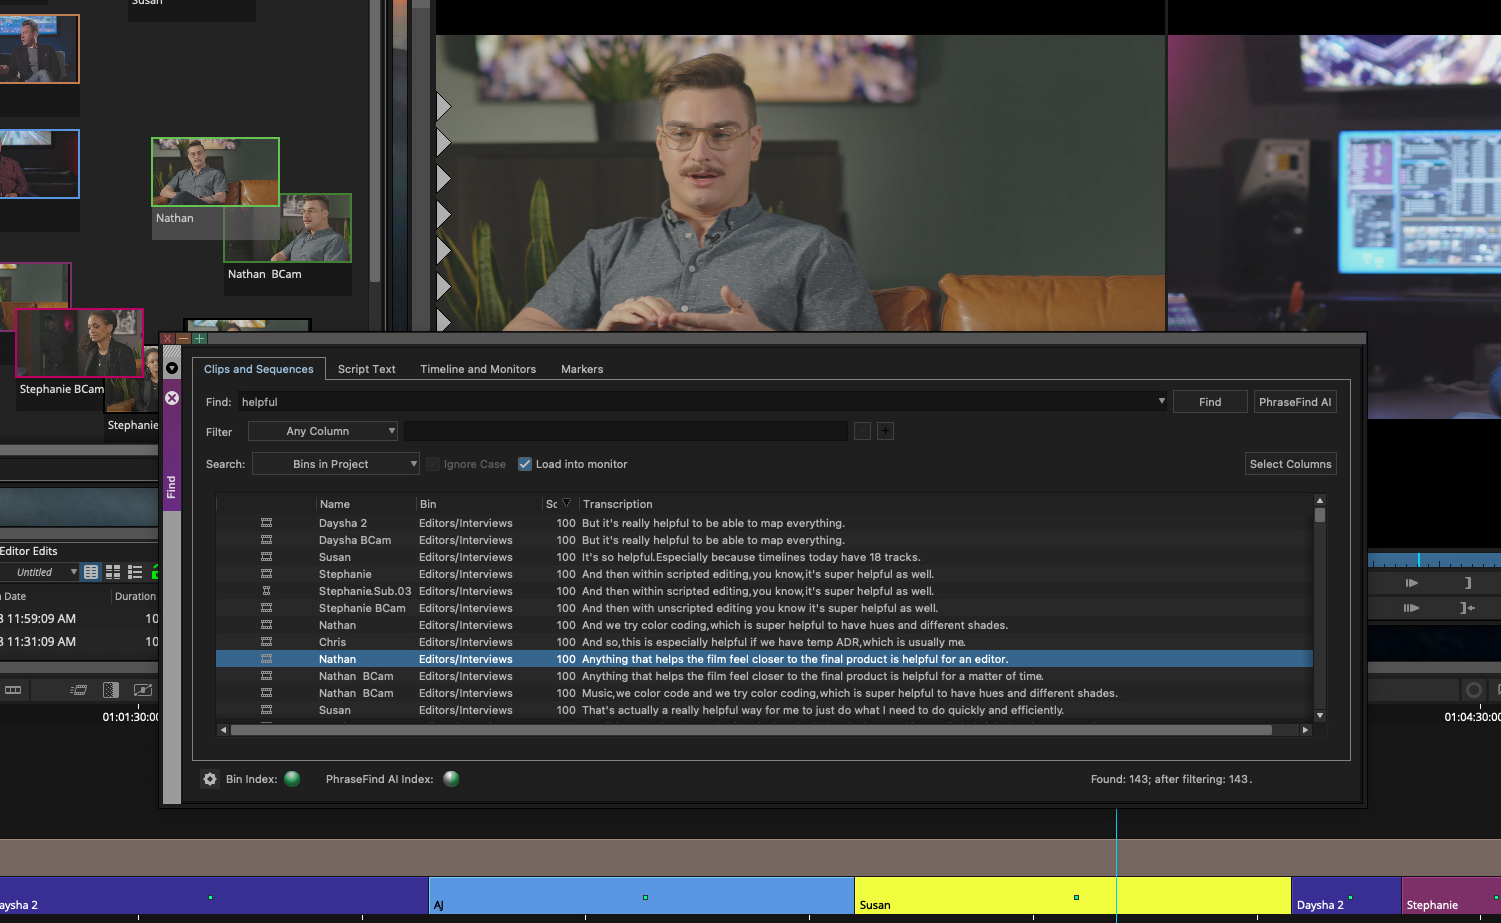
Task: Switch to Script view in the bin
Action: (x=134, y=572)
